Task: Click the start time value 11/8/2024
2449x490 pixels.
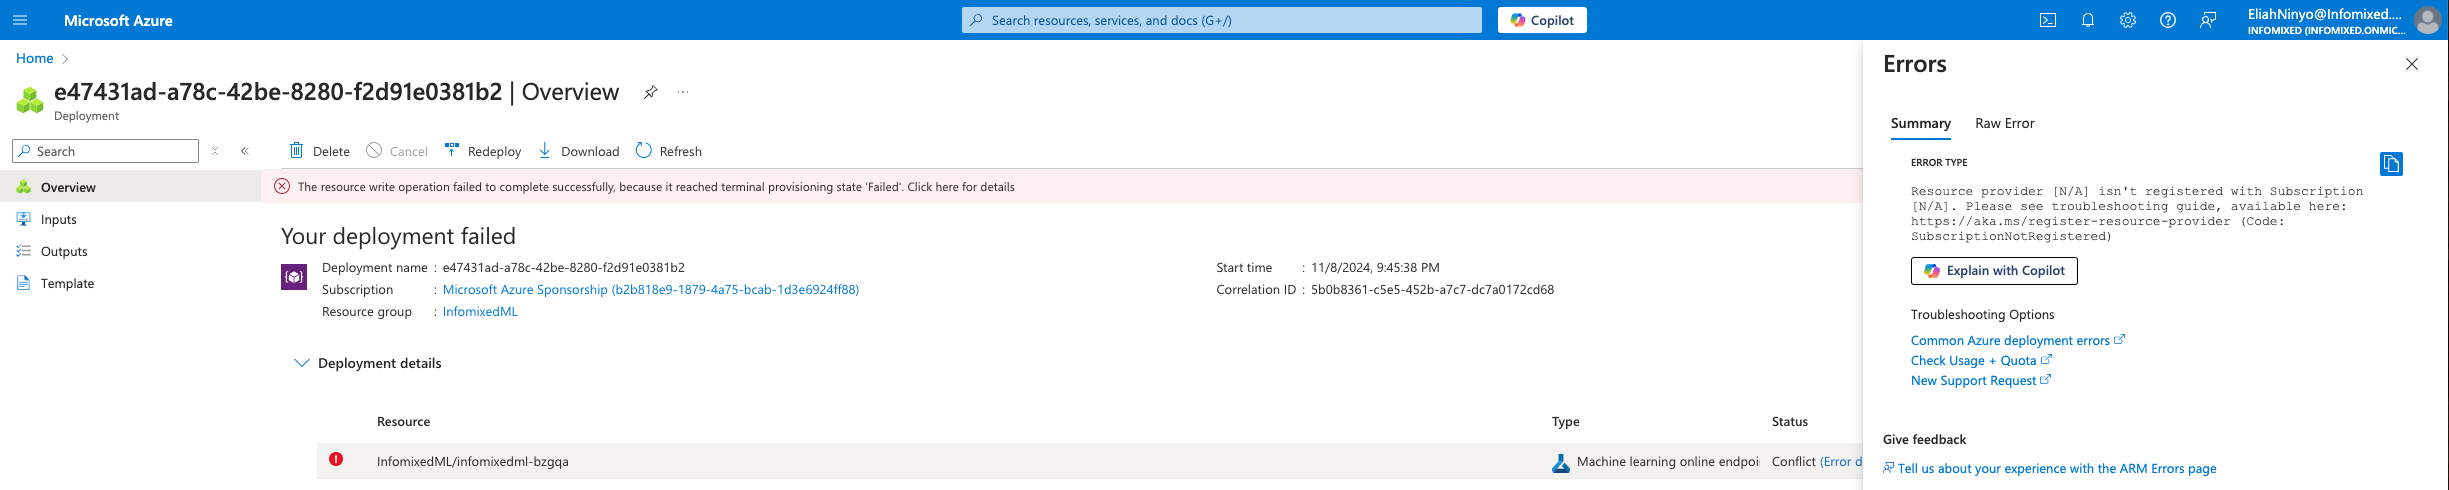Action: click(x=1375, y=267)
